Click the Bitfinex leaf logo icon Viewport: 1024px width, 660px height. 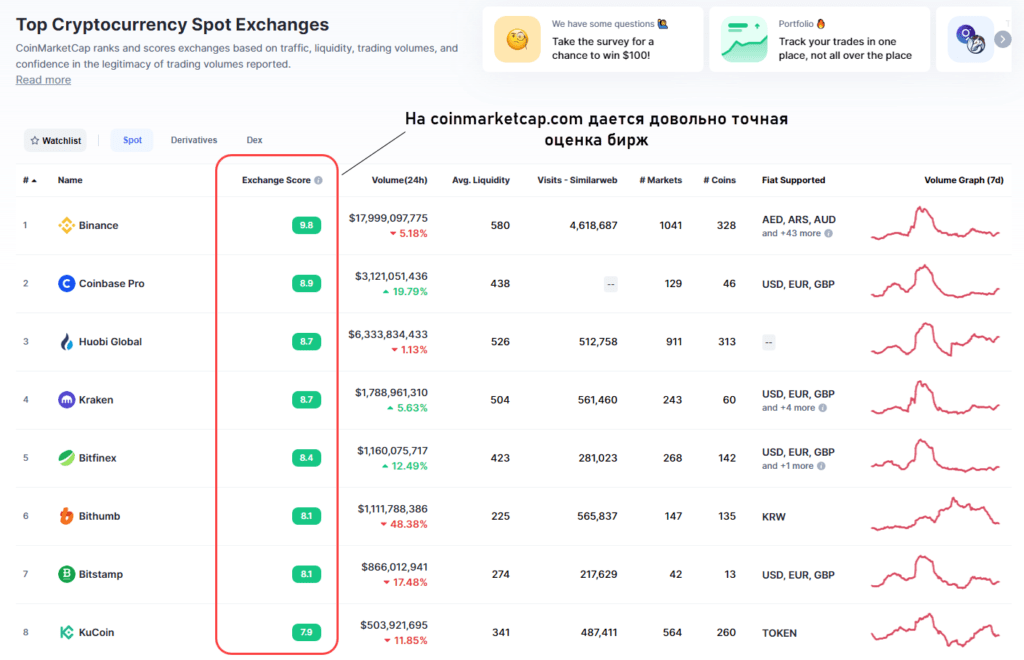[x=67, y=458]
